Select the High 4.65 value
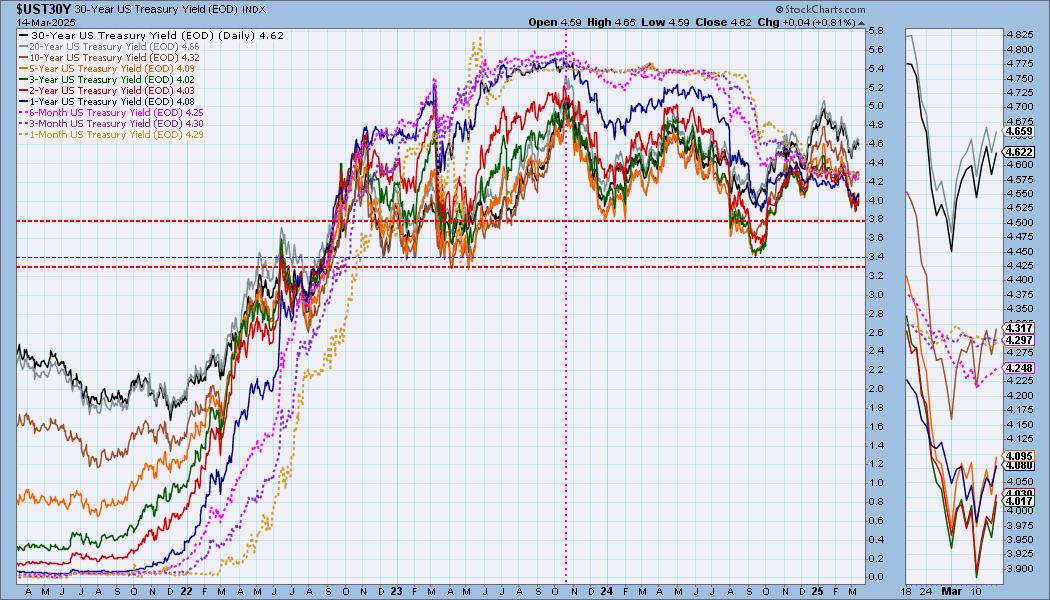 (x=610, y=22)
